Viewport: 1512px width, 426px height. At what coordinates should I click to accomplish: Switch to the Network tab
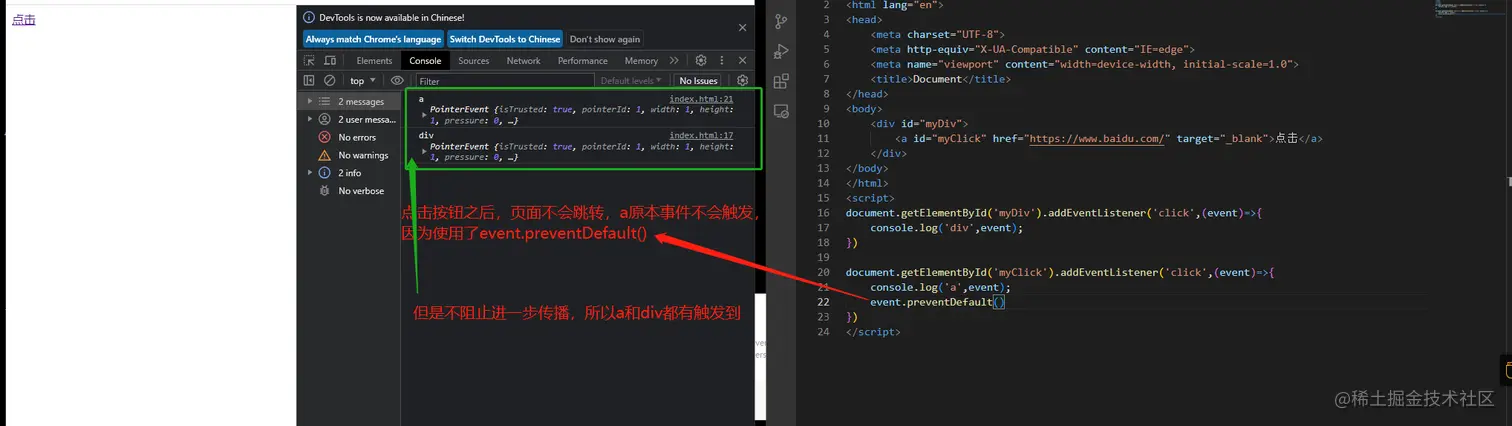click(523, 61)
